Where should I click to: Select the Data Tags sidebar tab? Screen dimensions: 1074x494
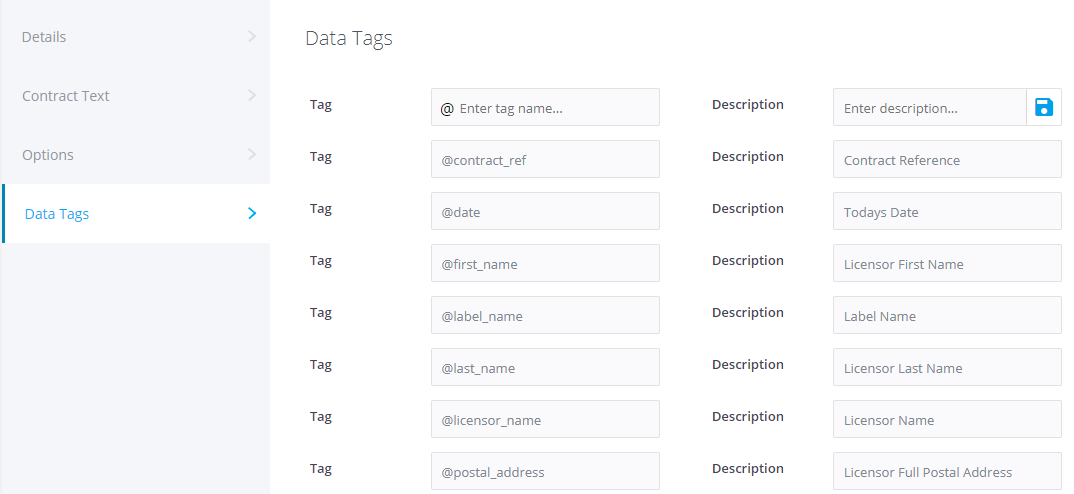click(x=57, y=214)
